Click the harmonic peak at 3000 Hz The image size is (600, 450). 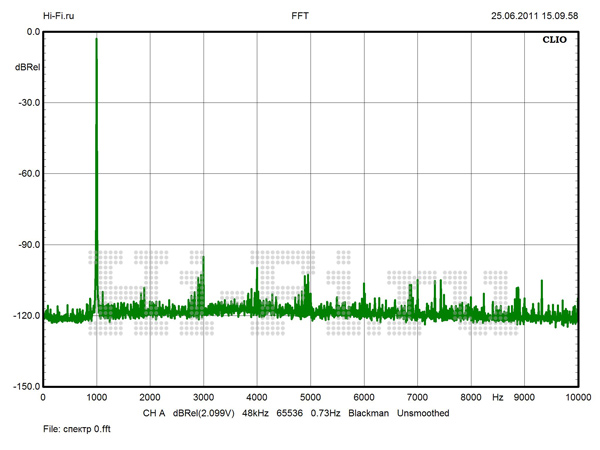pyautogui.click(x=204, y=258)
